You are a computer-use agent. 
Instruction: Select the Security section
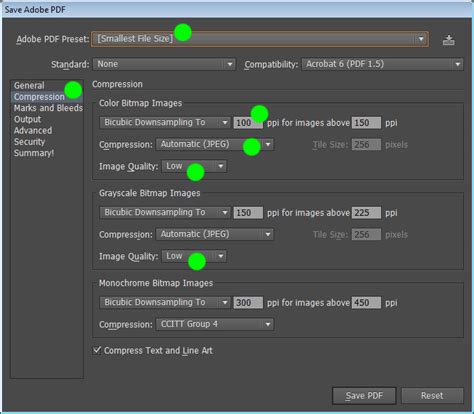29,142
